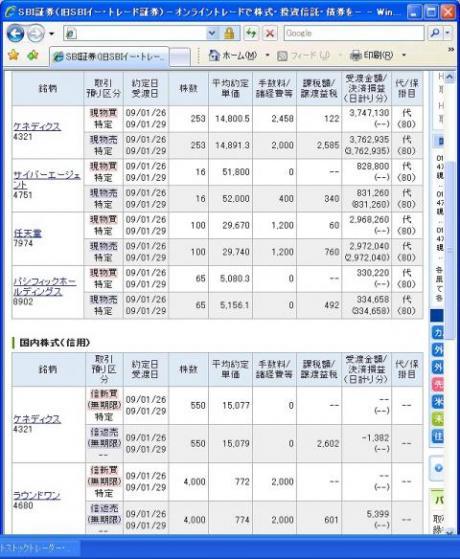This screenshot has width=460, height=559.
Task: Open the Favorites Center star
Action: [13, 55]
